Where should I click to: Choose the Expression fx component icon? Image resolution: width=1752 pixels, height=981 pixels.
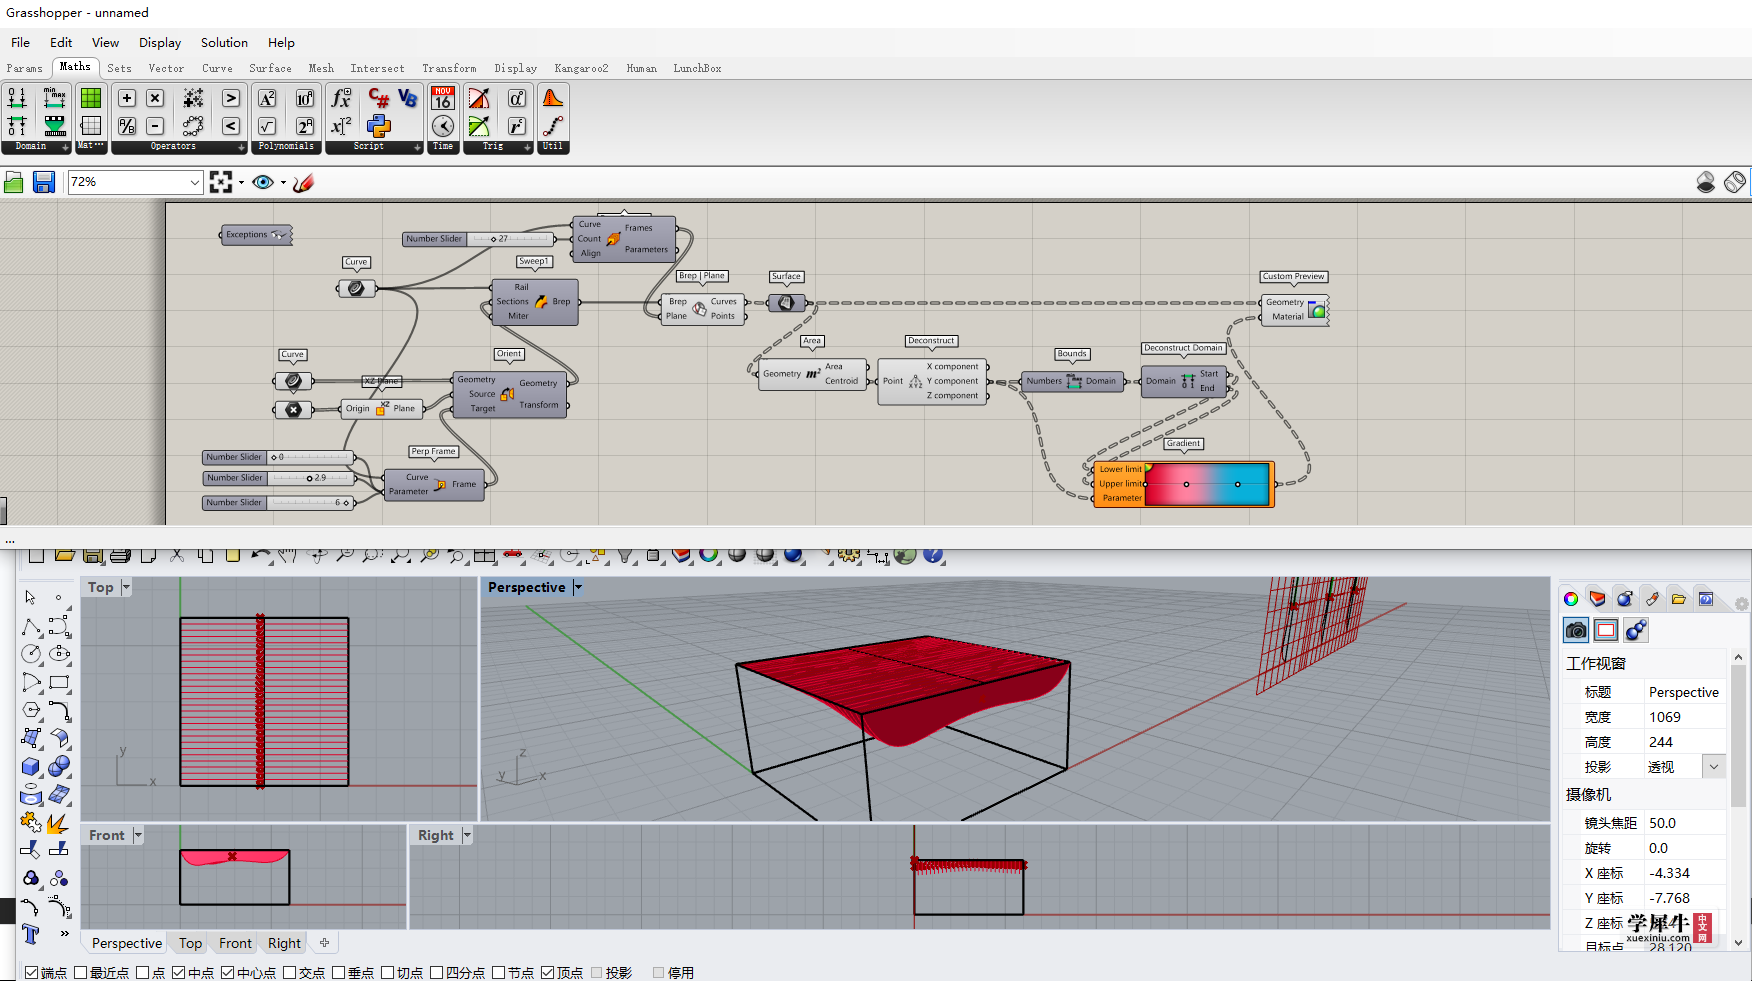tap(341, 98)
